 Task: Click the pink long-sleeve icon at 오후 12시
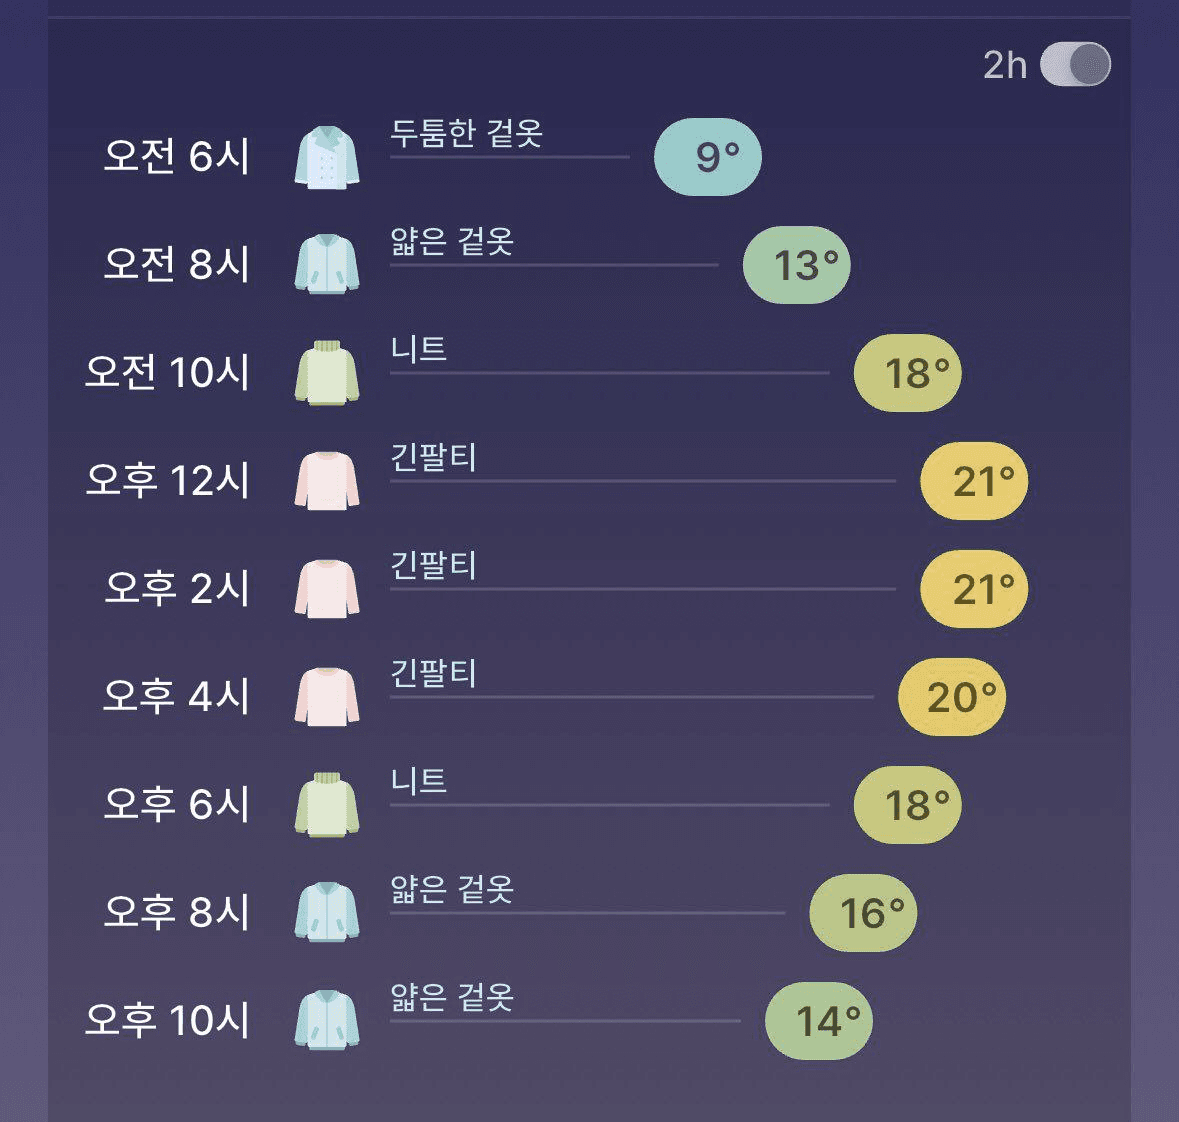[x=327, y=481]
